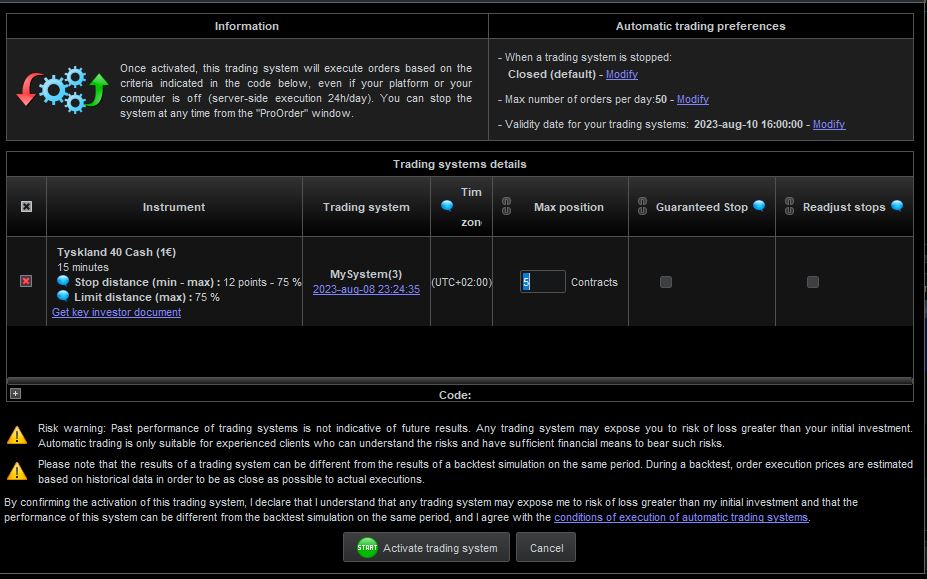Open the Get key investor document link
Screen dimensions: 927x579
[x=116, y=312]
